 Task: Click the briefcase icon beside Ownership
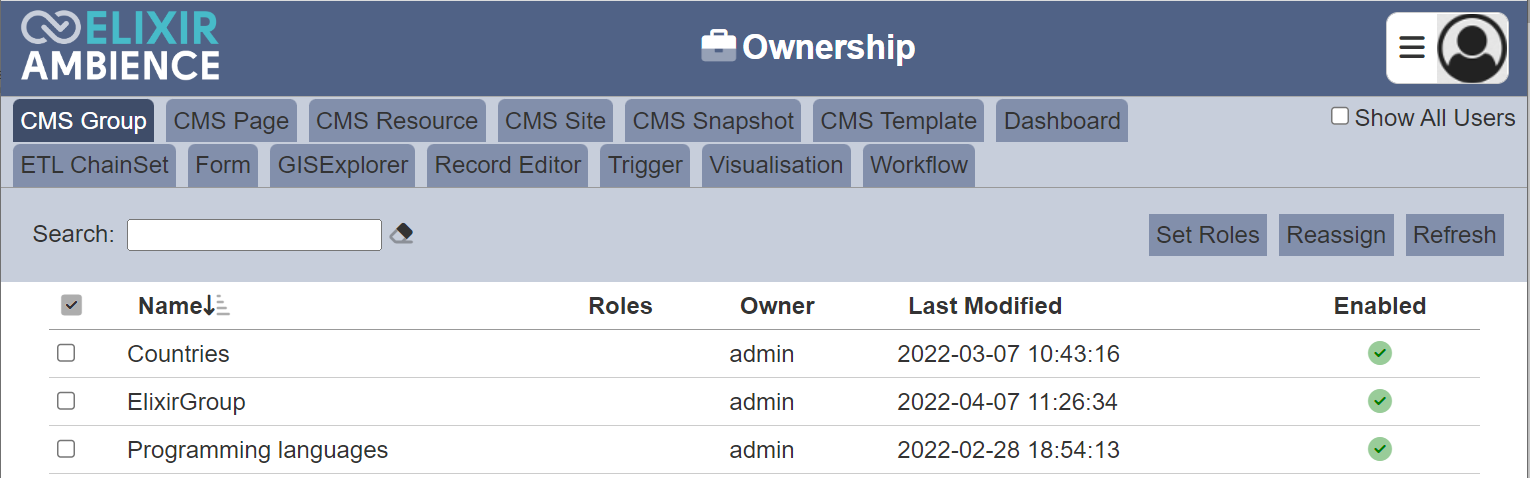tap(718, 46)
